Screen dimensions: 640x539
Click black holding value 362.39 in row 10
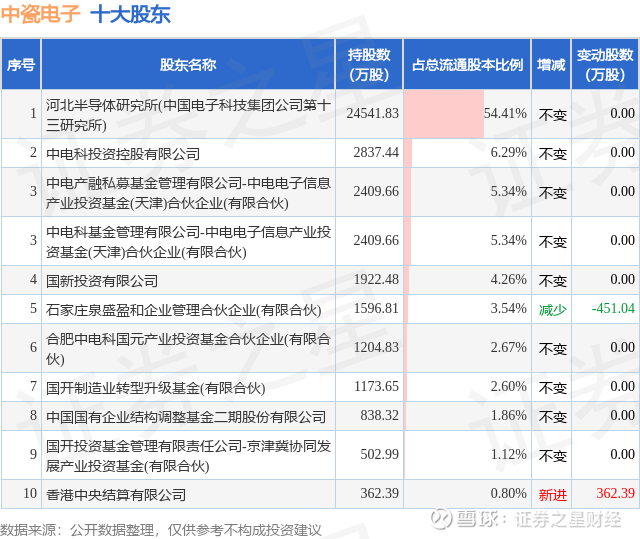pyautogui.click(x=380, y=493)
